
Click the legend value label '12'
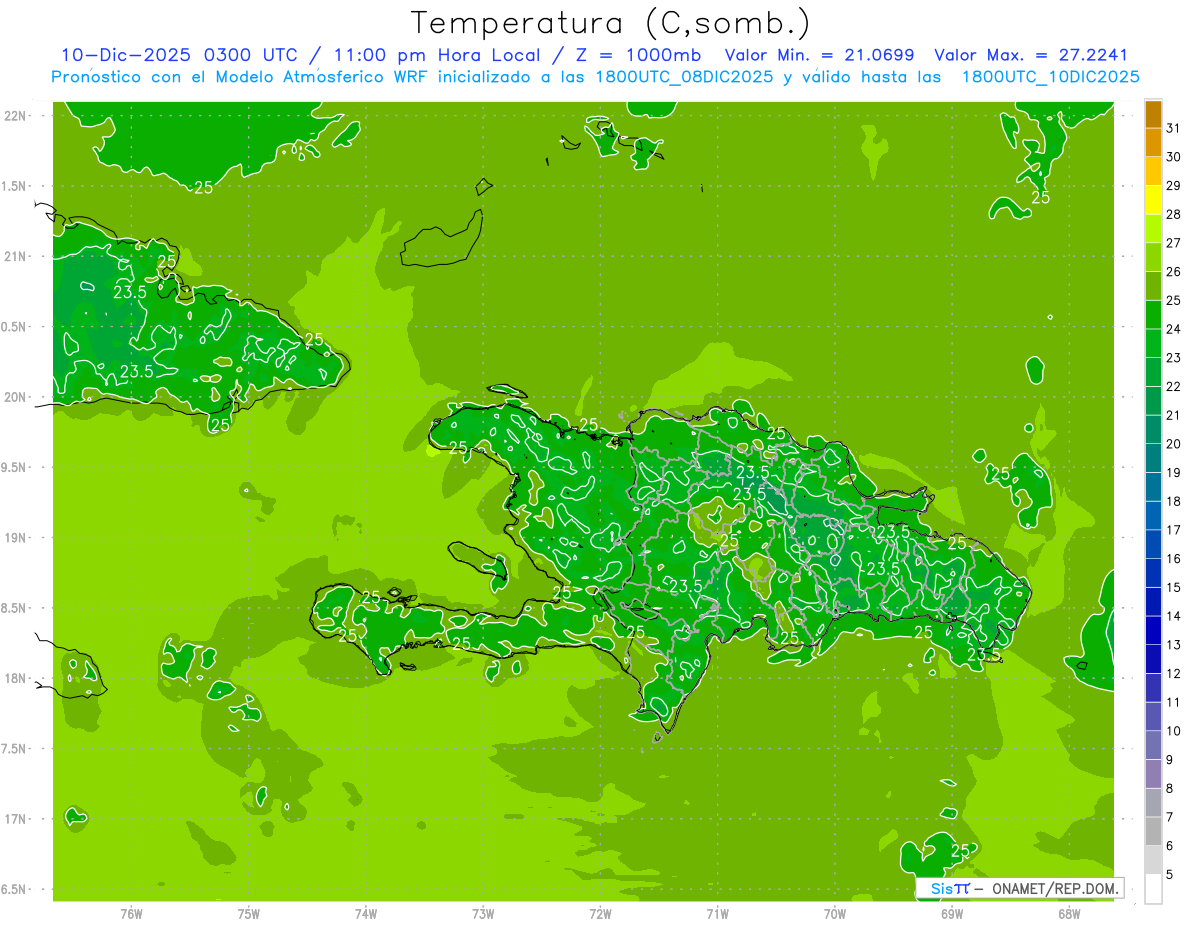[1174, 673]
